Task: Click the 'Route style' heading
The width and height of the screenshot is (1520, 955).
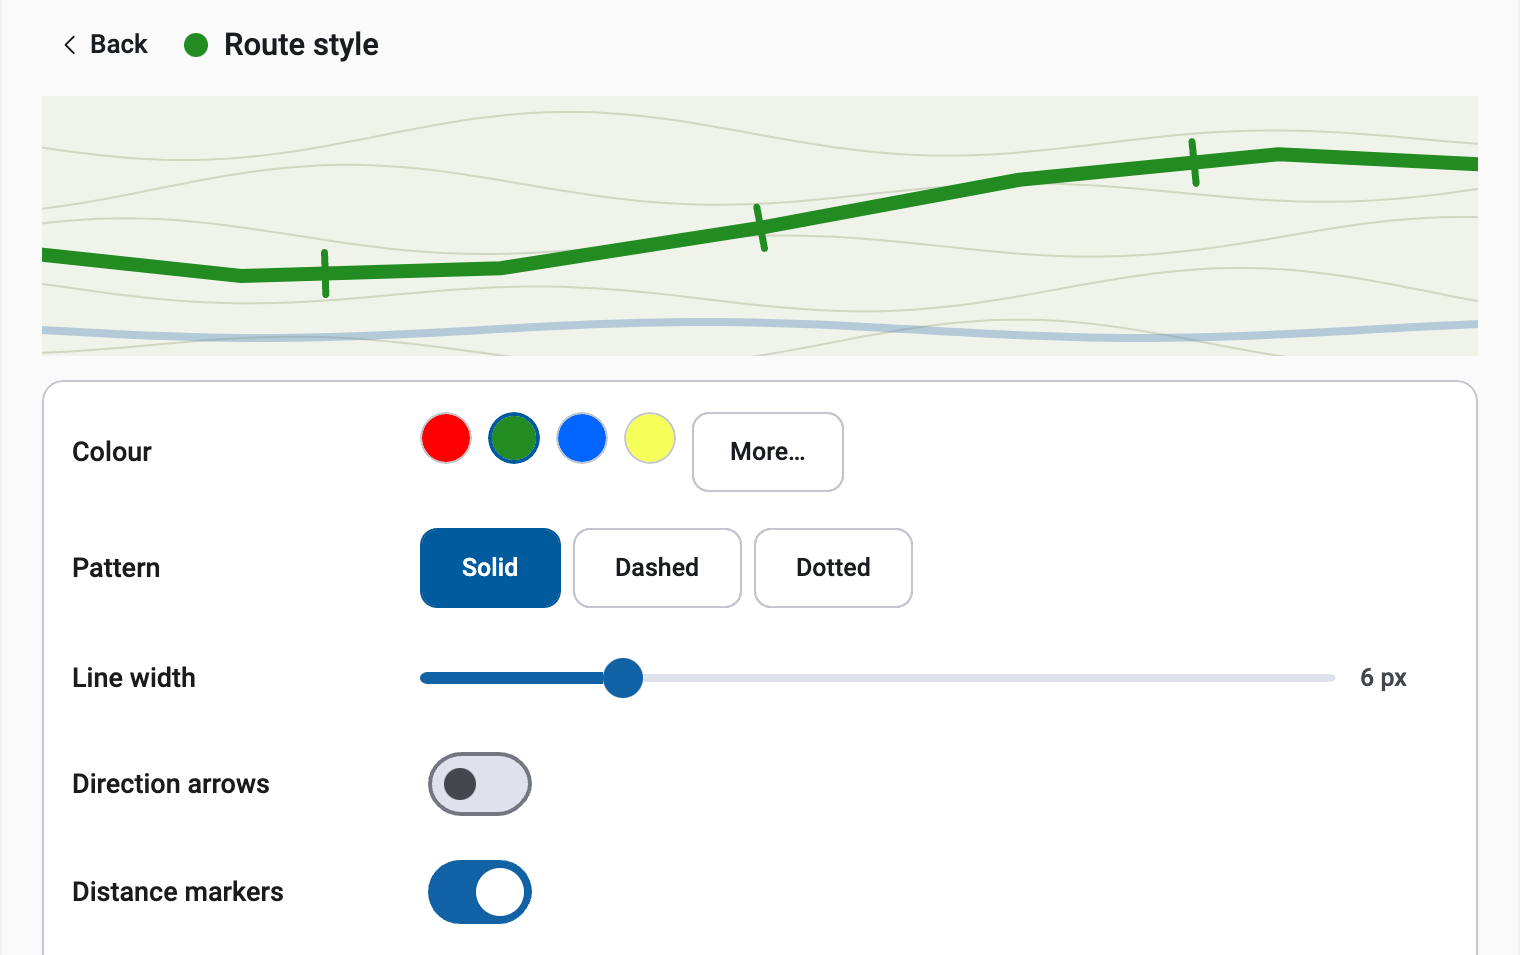Action: click(x=301, y=45)
